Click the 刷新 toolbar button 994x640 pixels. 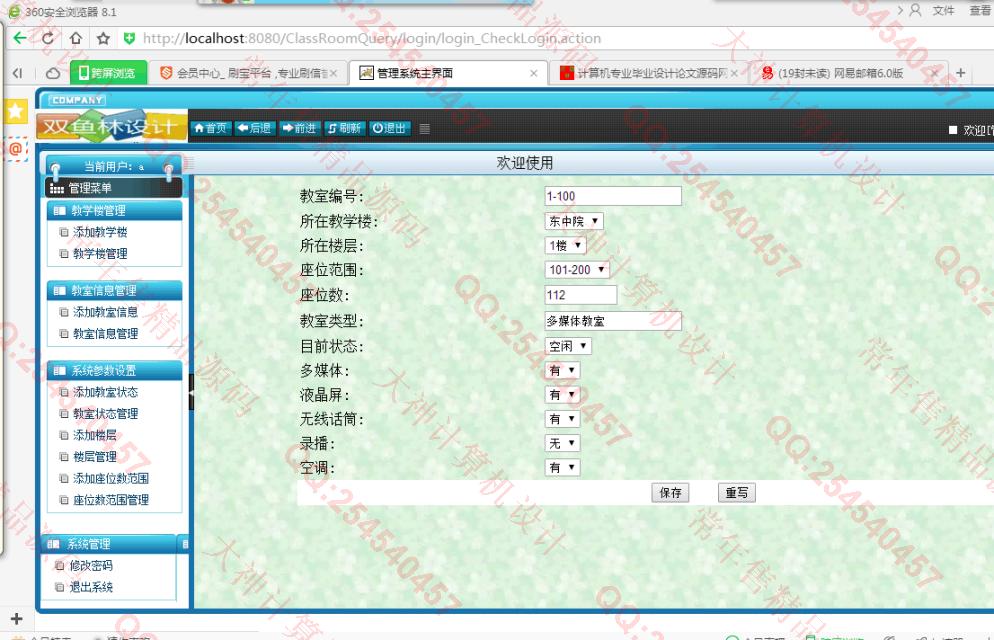pyautogui.click(x=344, y=128)
